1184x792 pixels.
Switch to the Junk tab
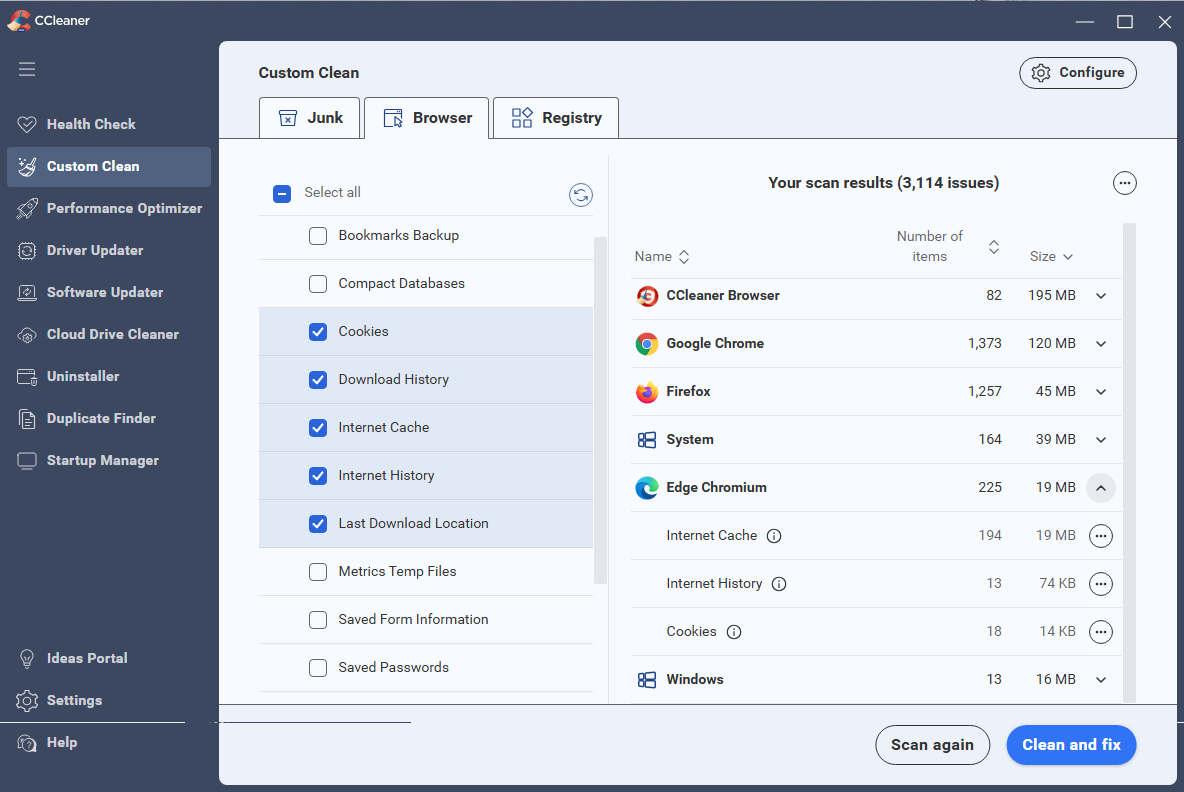(310, 118)
